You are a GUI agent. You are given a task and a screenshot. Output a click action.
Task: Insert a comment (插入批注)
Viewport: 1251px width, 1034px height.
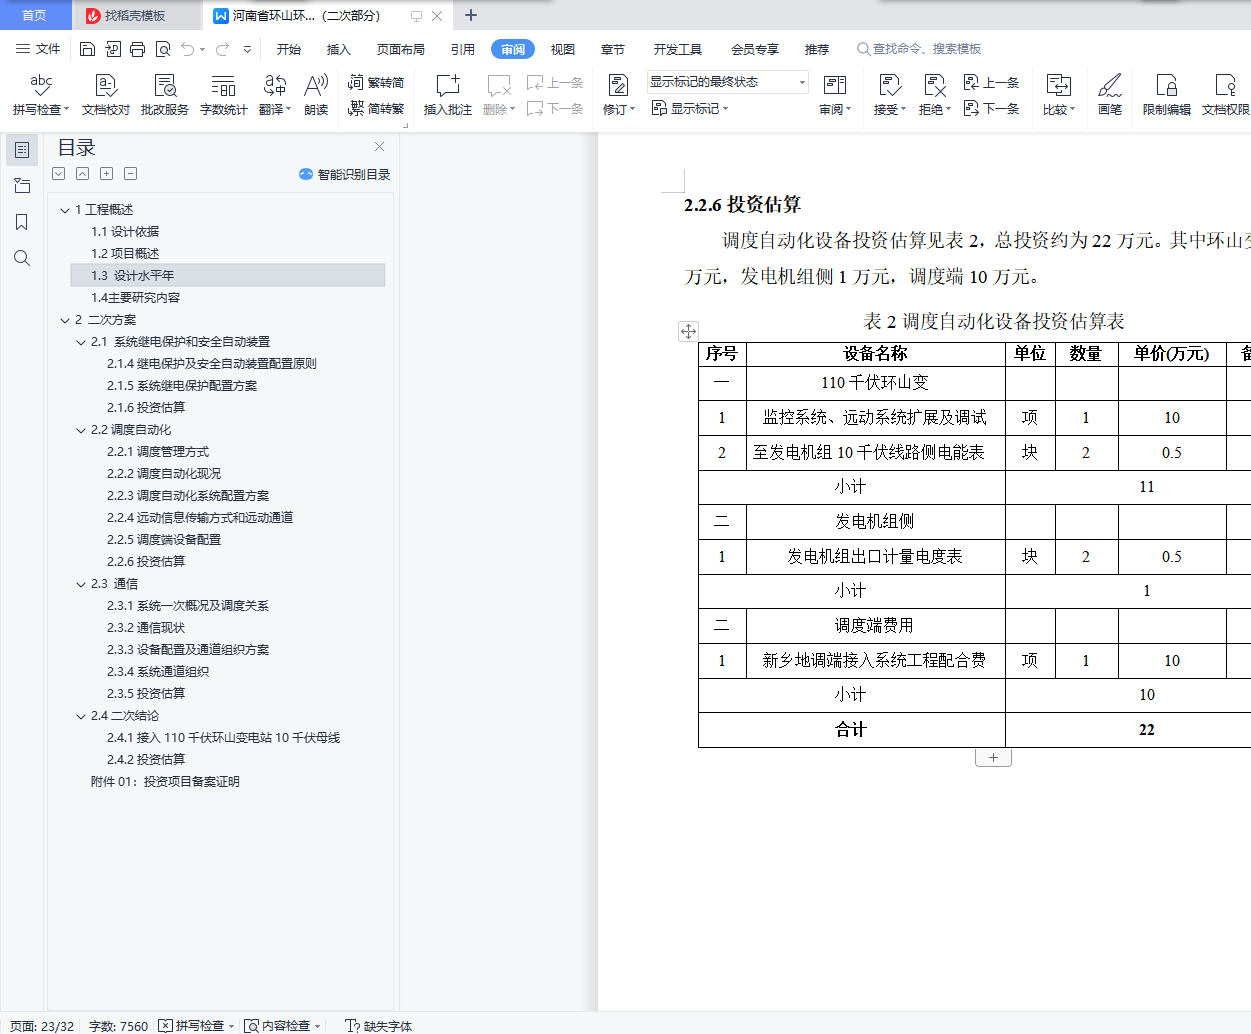(447, 95)
